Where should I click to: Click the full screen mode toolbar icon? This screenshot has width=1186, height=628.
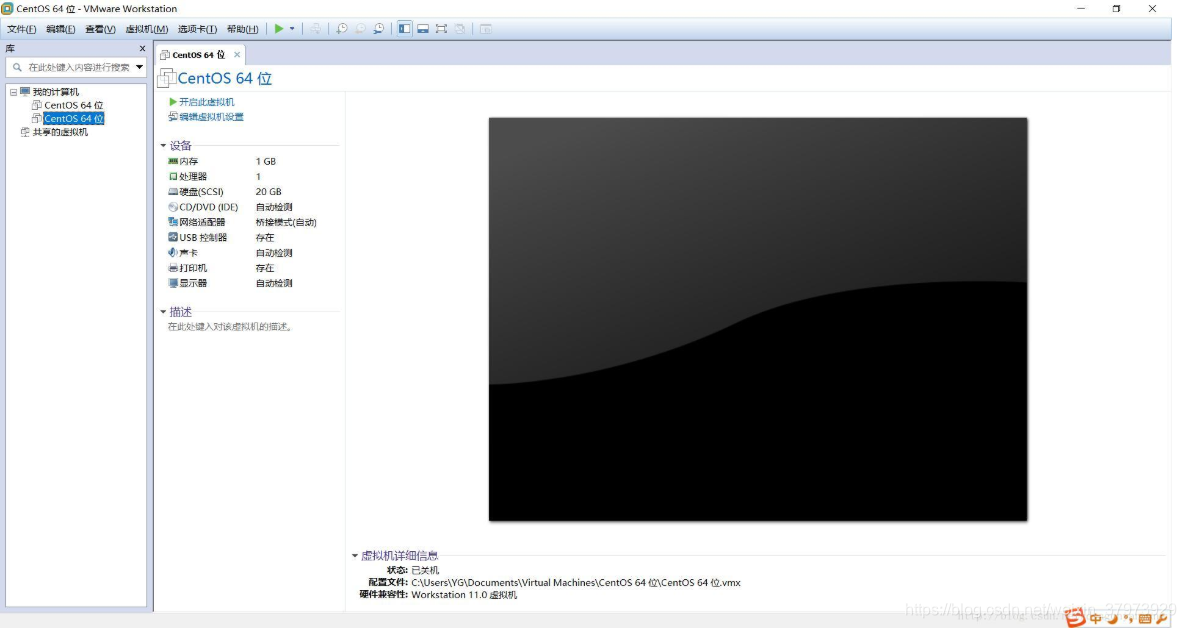441,29
